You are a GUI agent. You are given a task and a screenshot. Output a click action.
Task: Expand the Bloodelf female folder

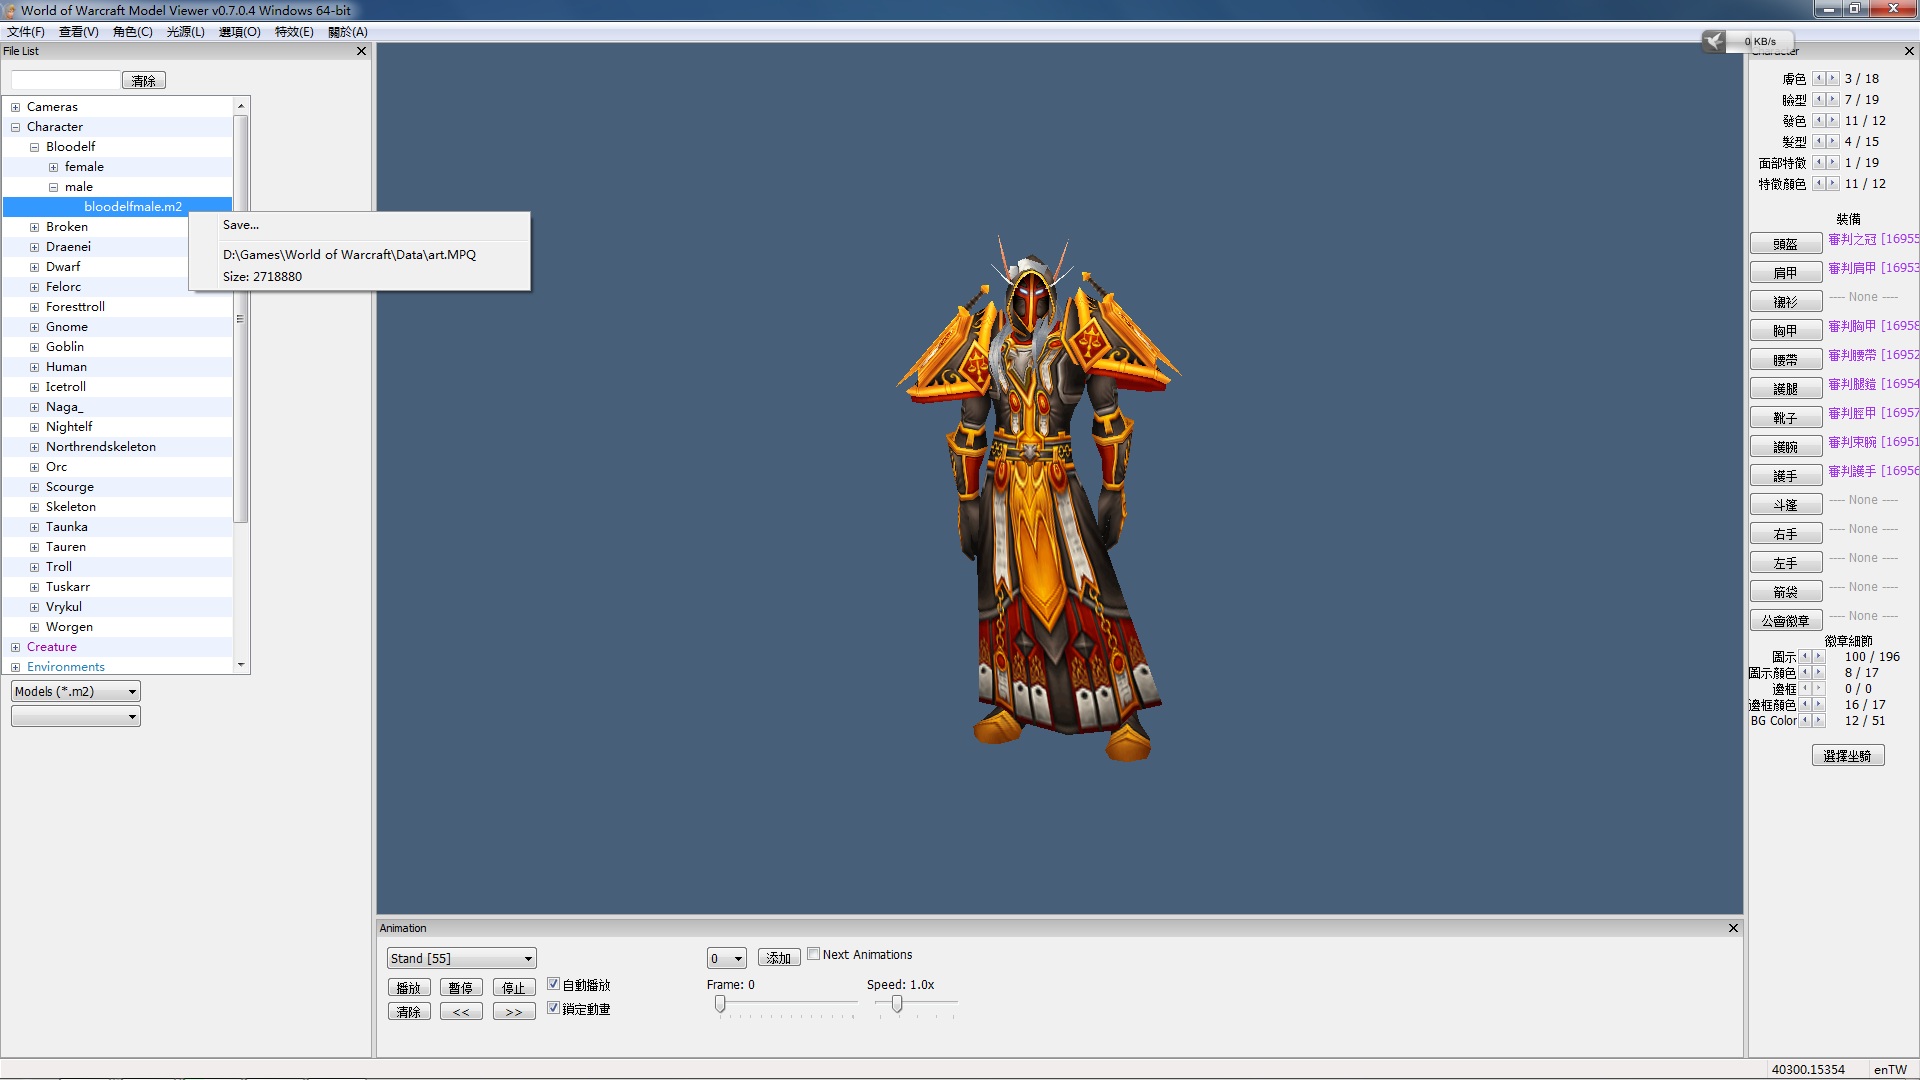(53, 167)
